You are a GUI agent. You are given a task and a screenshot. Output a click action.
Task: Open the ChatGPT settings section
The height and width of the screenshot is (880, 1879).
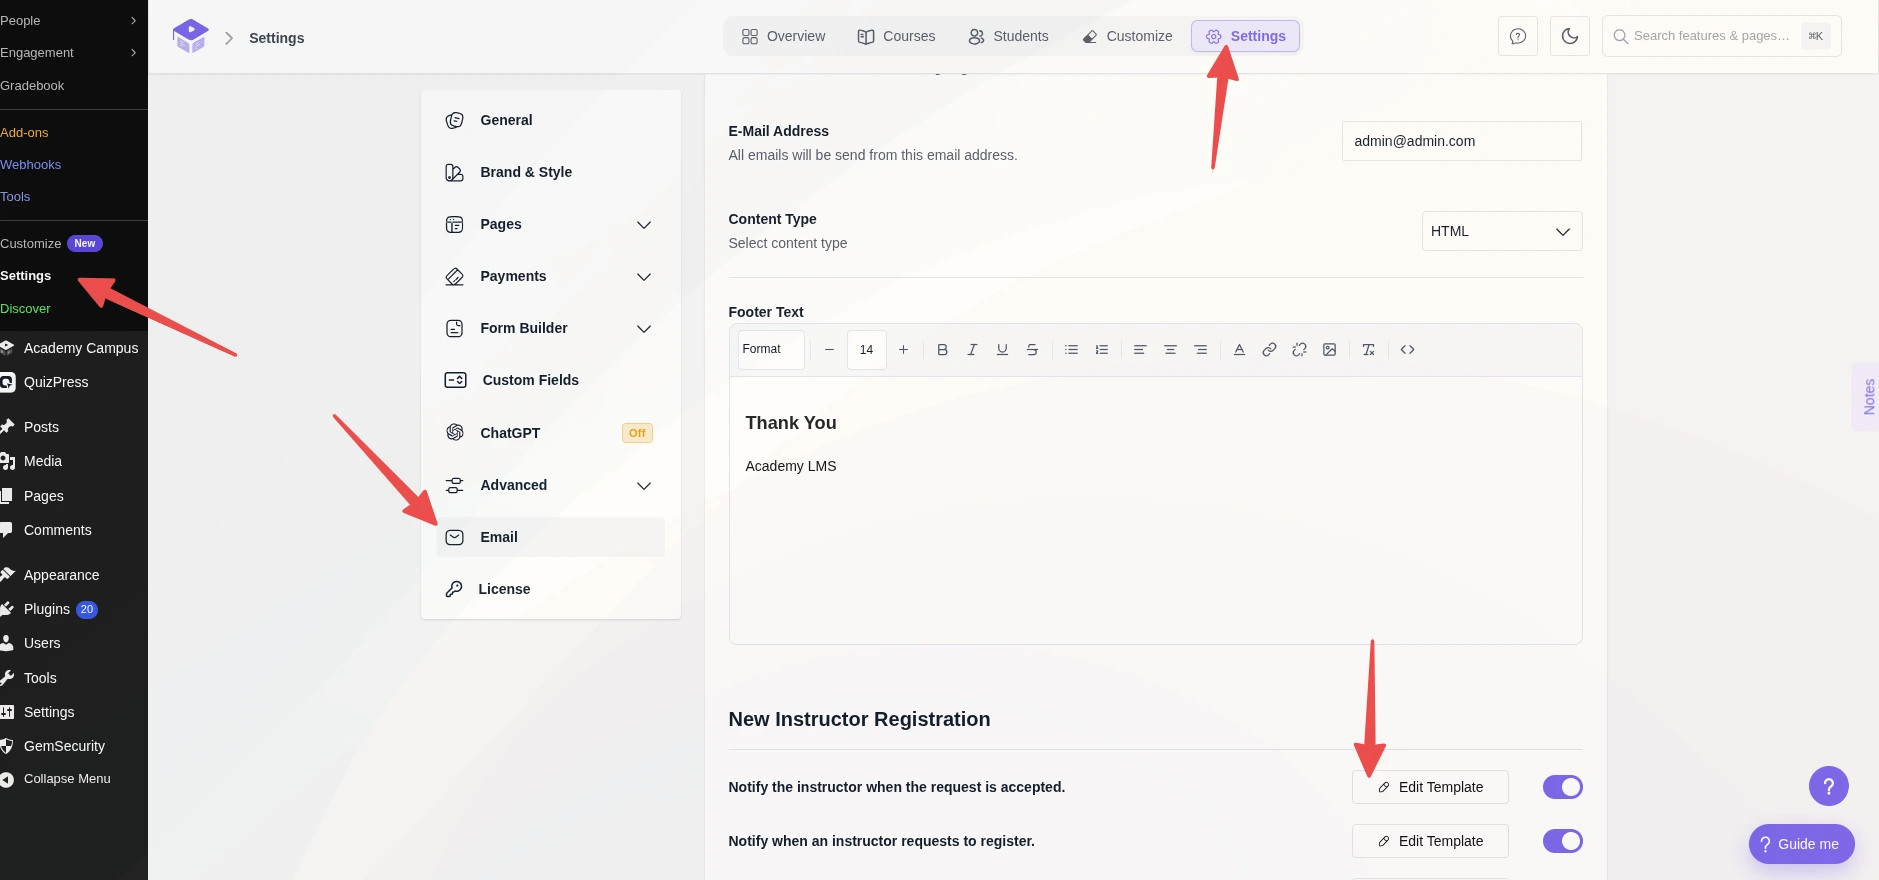pos(550,433)
